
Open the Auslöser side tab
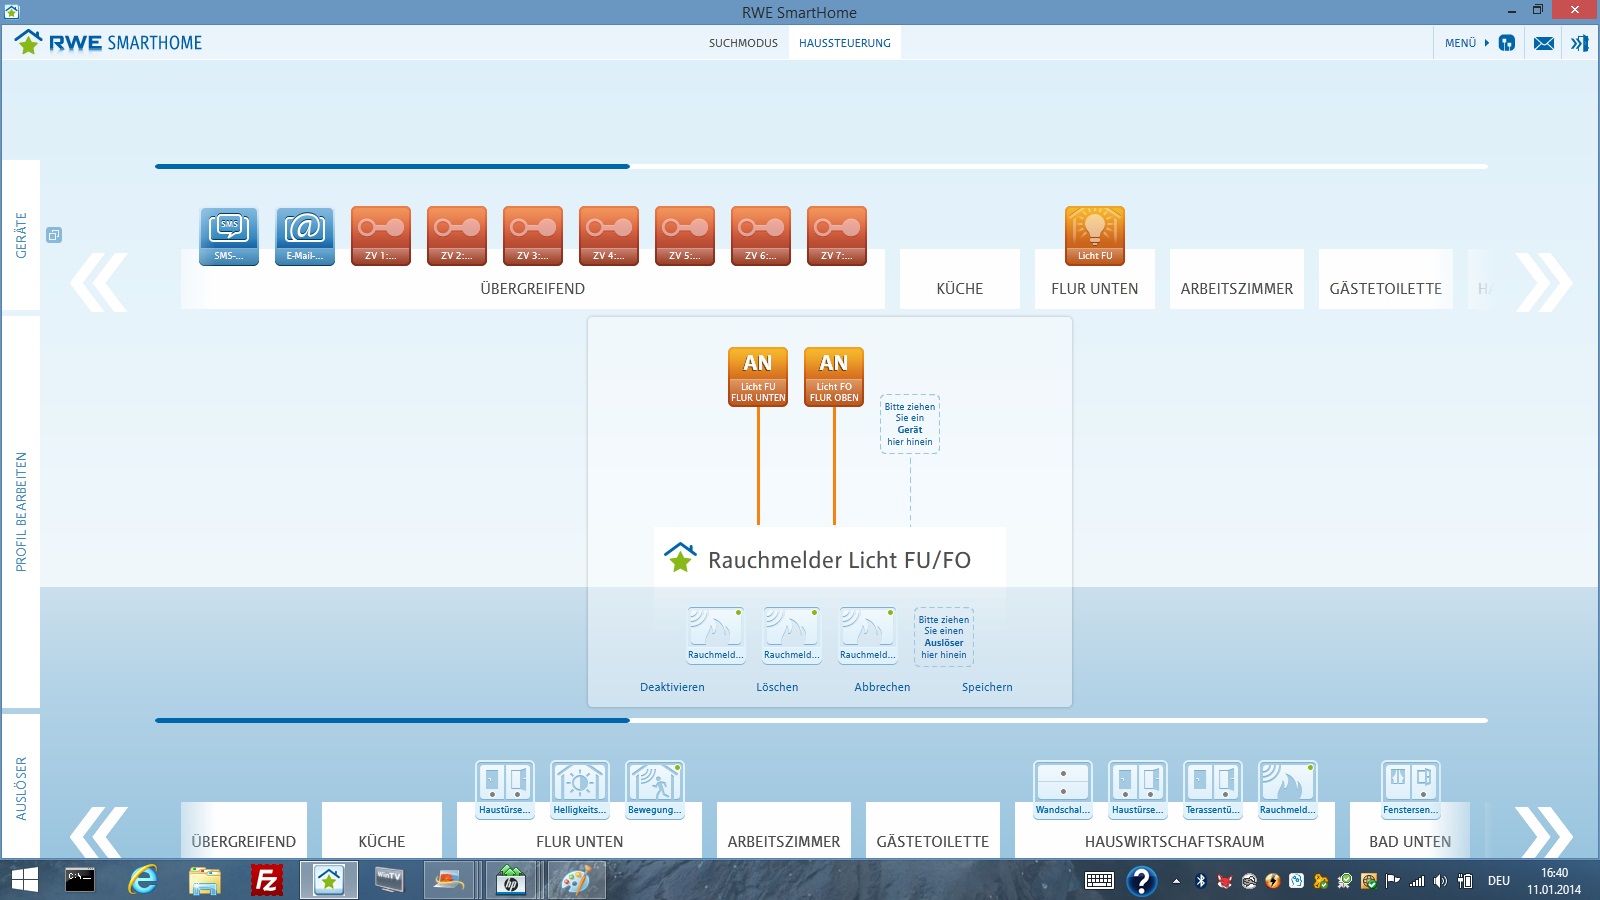[21, 788]
